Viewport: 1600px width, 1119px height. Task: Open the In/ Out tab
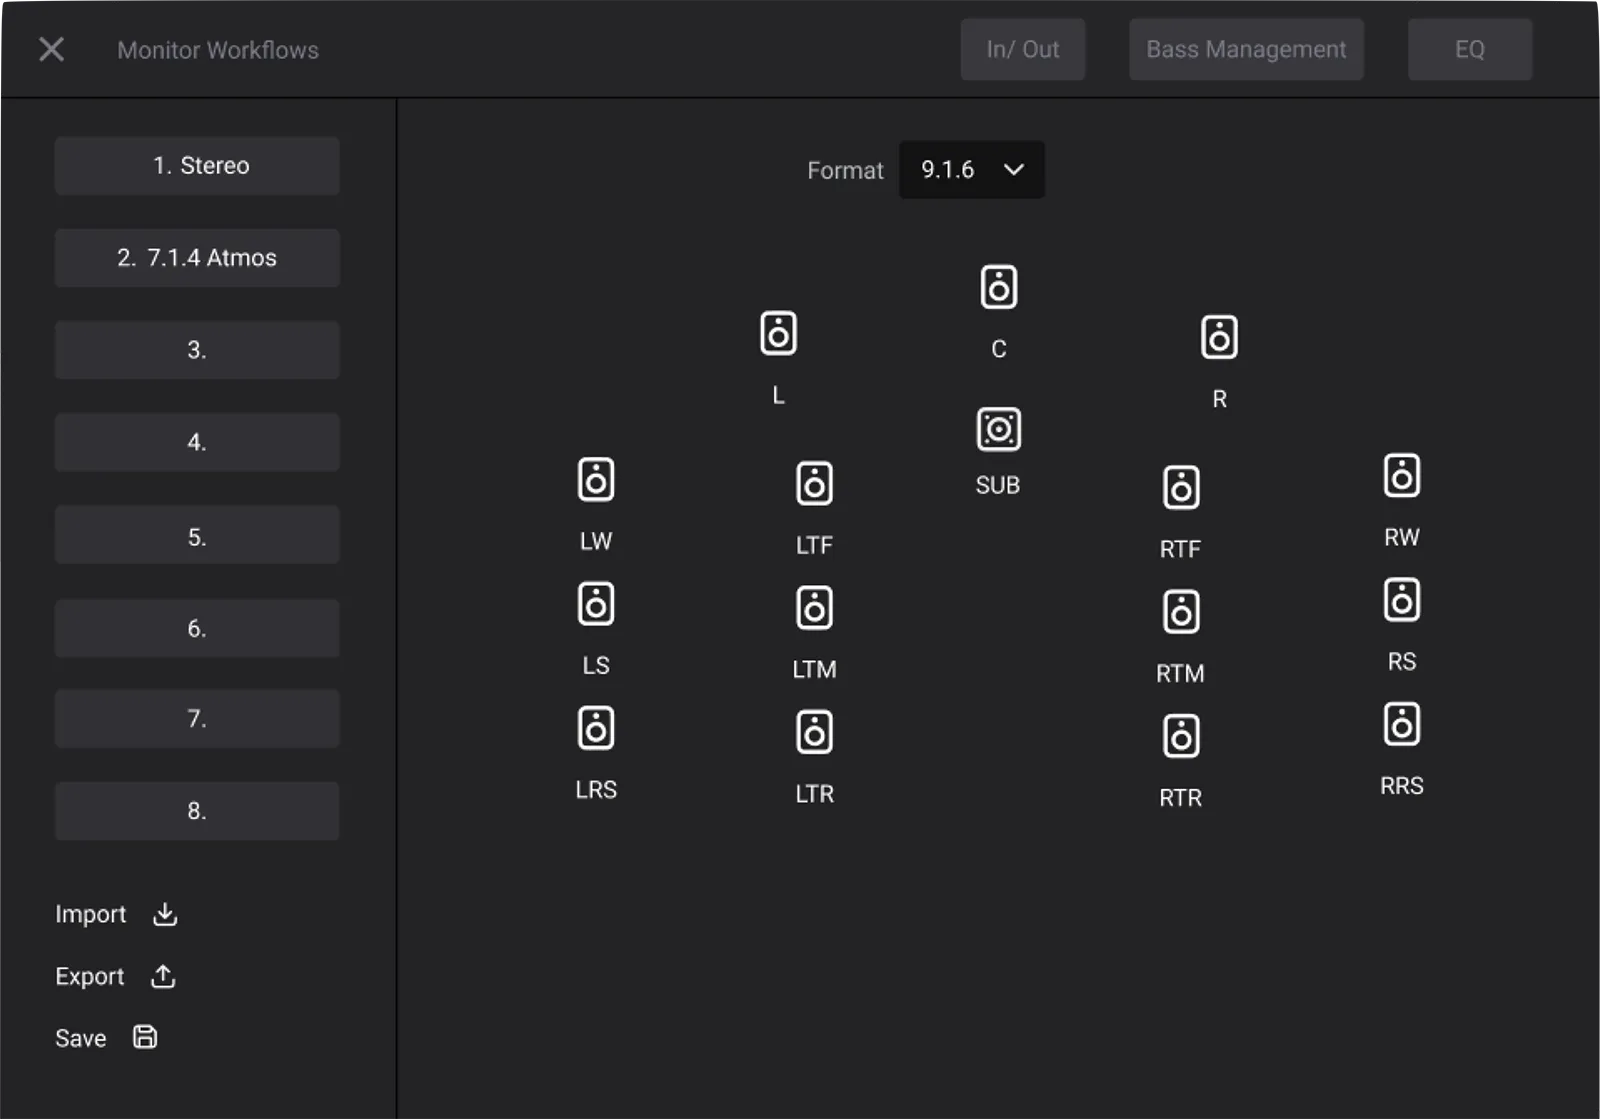point(1022,50)
